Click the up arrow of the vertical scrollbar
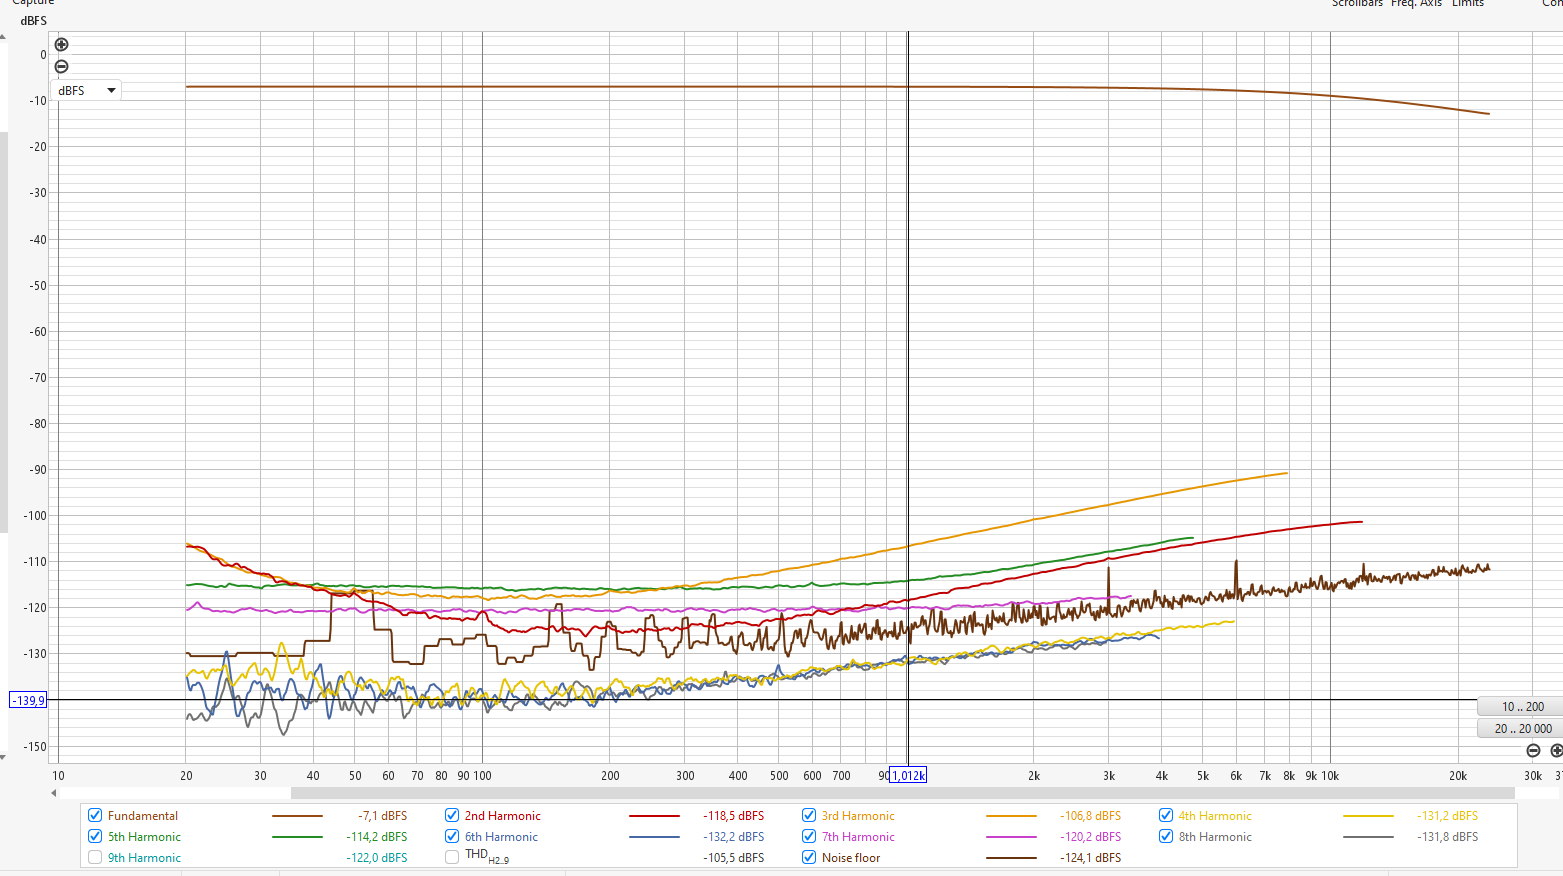 [x=3, y=38]
